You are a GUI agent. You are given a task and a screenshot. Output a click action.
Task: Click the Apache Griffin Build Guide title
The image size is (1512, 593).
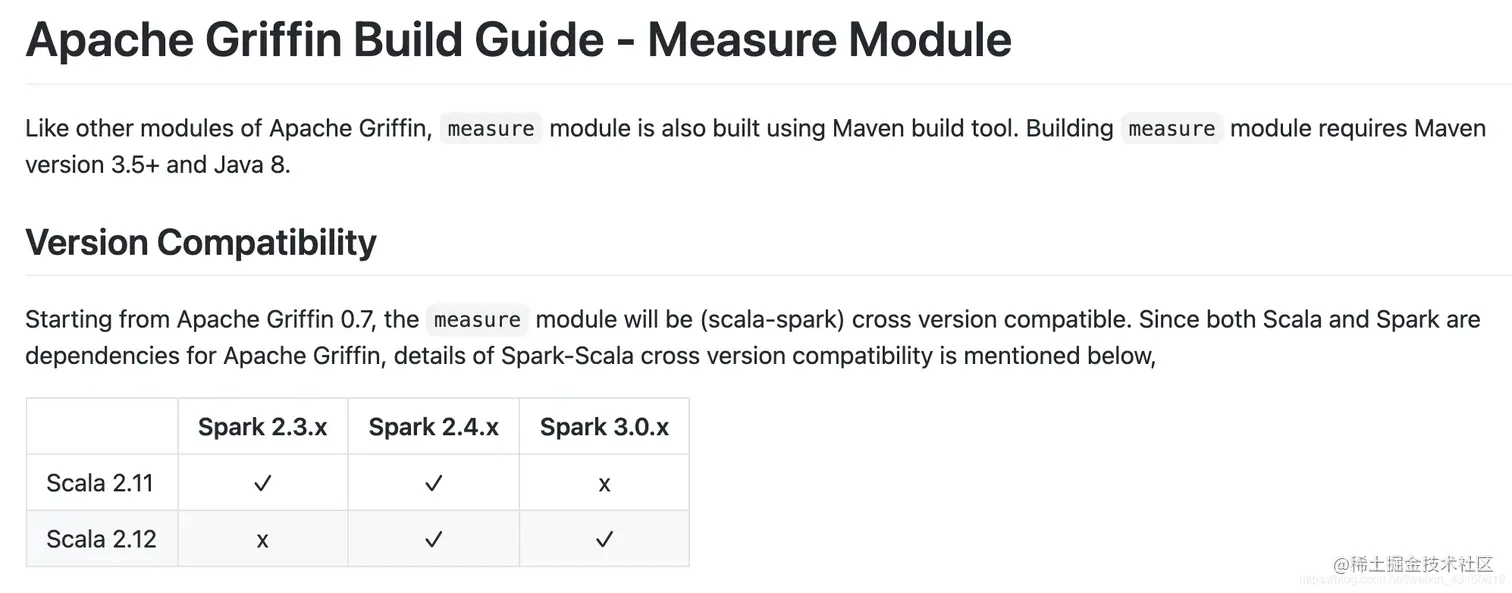pos(518,39)
